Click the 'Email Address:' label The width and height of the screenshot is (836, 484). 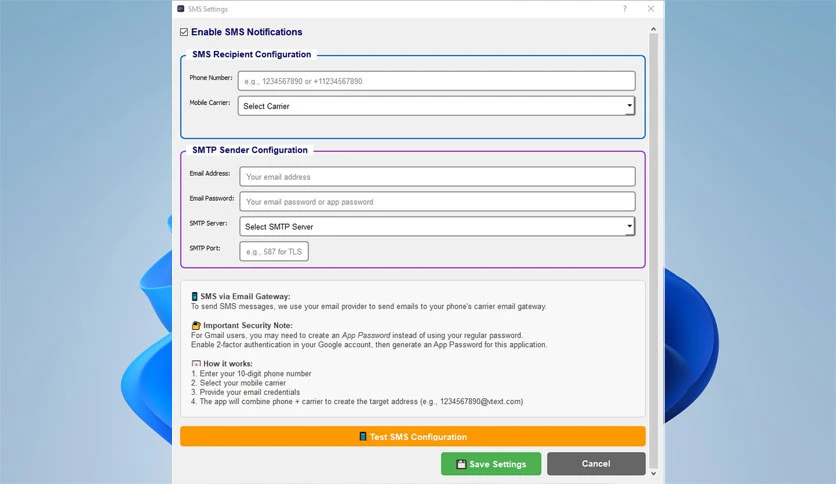210,173
